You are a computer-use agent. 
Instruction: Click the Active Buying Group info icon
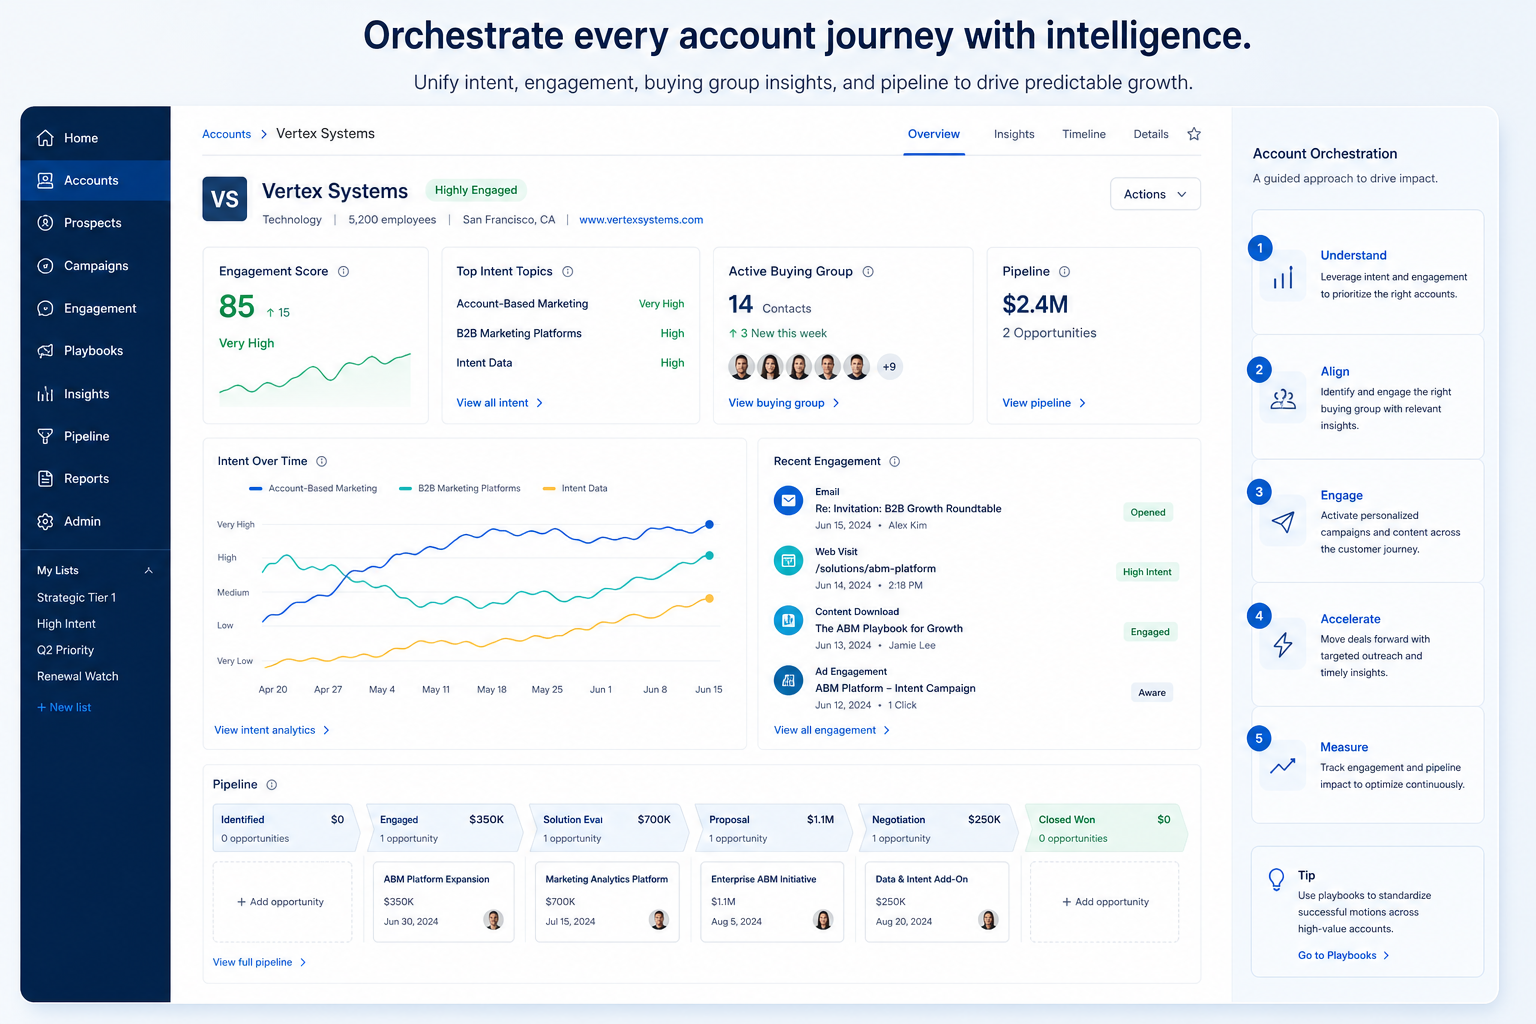868,272
